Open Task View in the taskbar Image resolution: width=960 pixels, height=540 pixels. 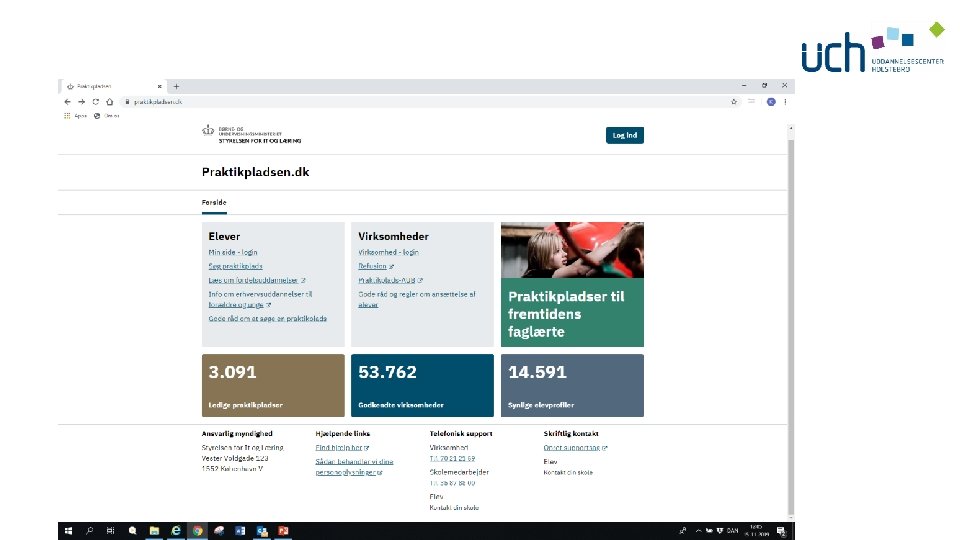pyautogui.click(x=111, y=531)
